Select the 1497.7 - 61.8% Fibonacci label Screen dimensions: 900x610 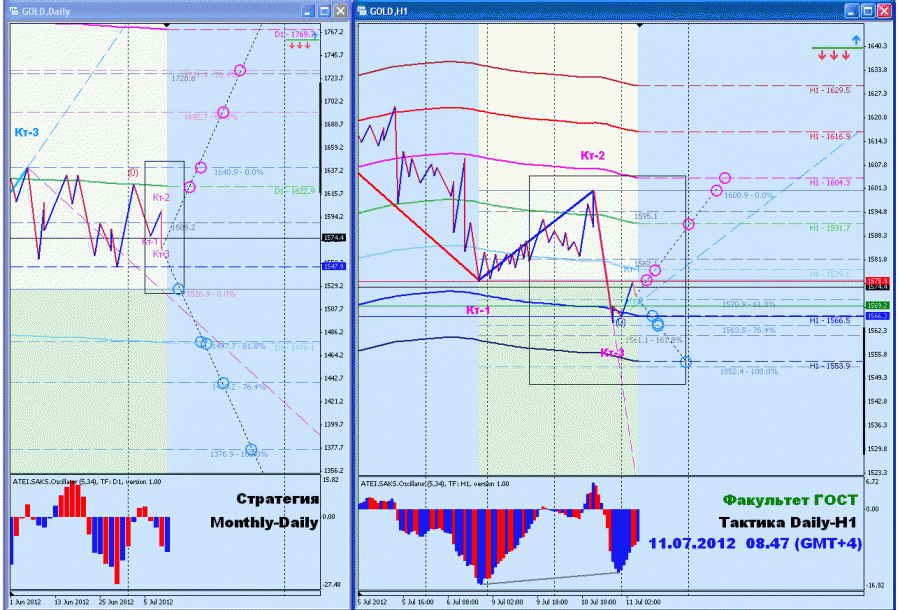[241, 347]
